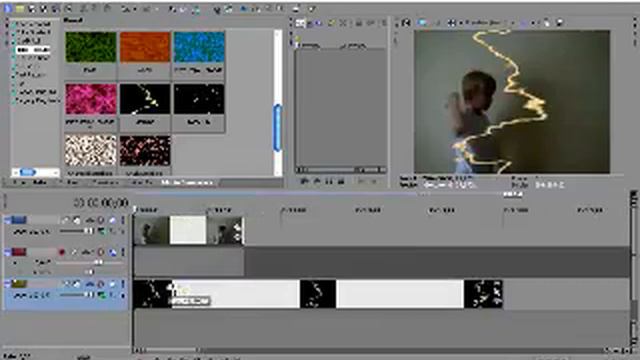Image resolution: width=640 pixels, height=360 pixels.
Task: Select the orange noise texture preset
Action: point(144,47)
